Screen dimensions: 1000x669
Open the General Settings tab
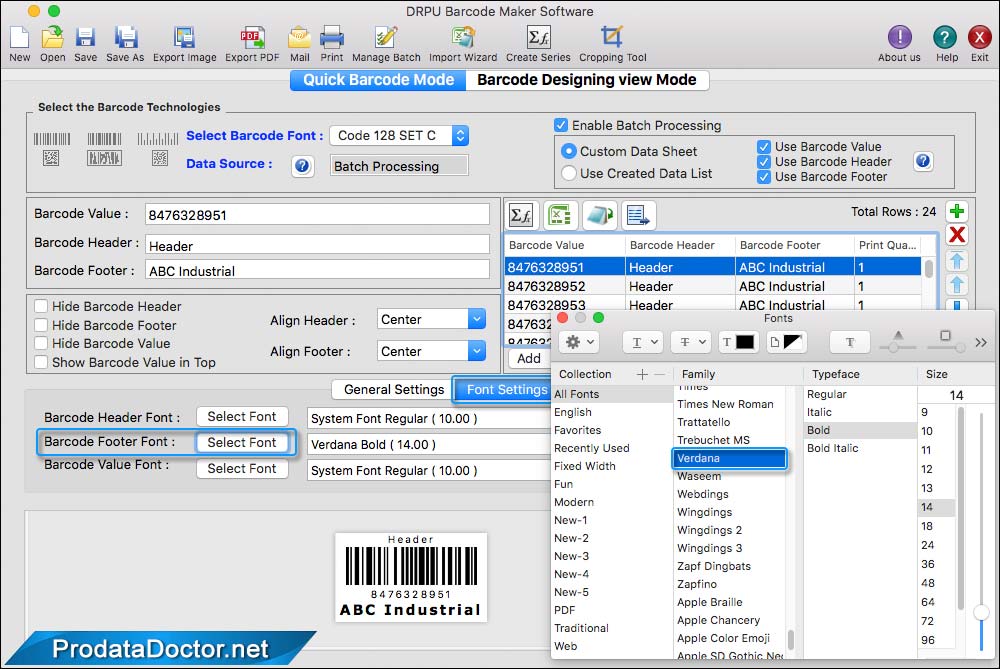(393, 390)
